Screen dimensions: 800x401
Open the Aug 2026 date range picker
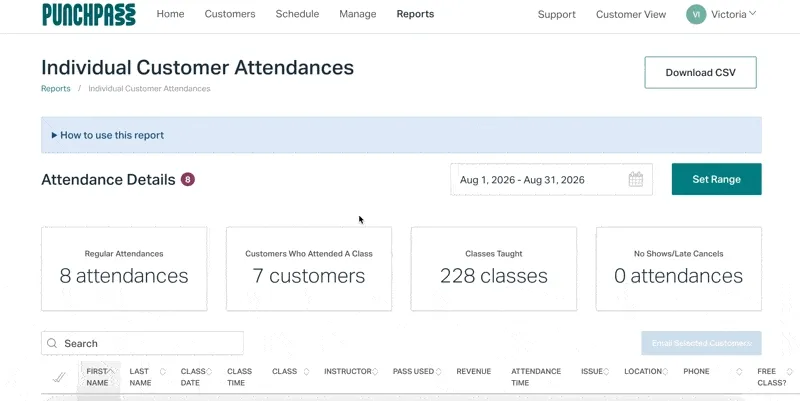pos(551,180)
